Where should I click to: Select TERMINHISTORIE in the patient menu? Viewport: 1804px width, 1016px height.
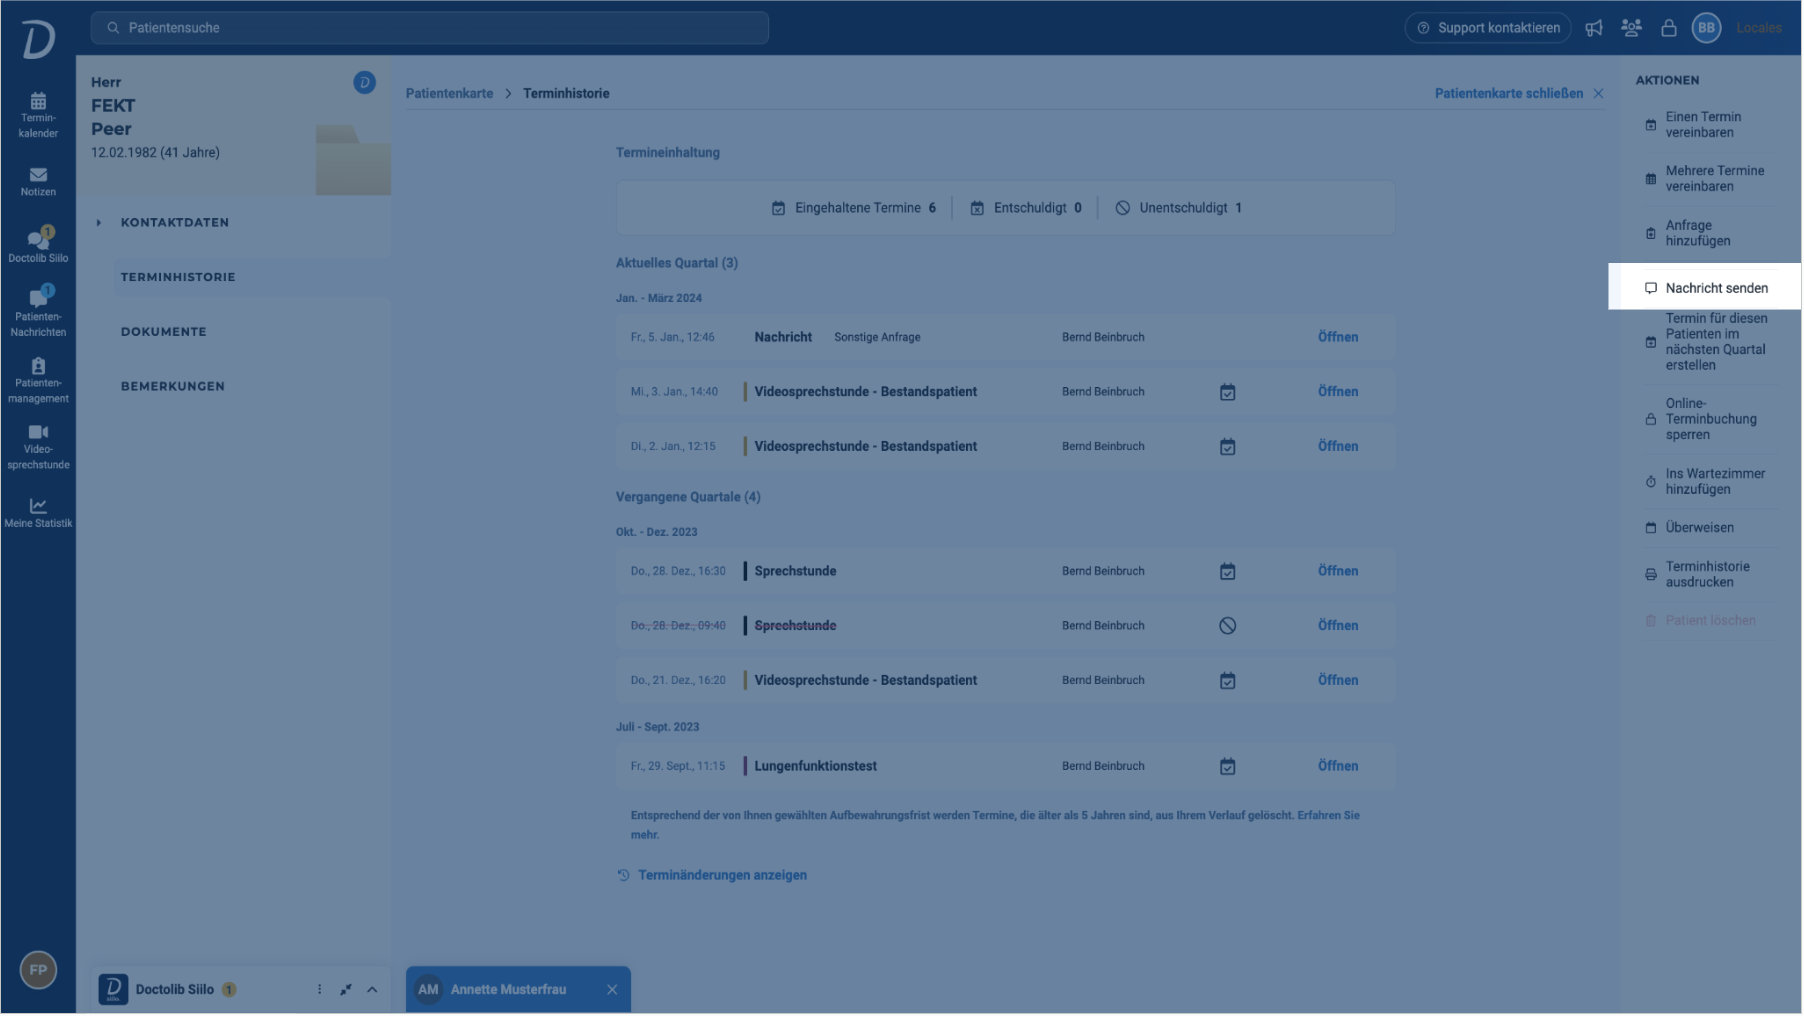tap(178, 277)
